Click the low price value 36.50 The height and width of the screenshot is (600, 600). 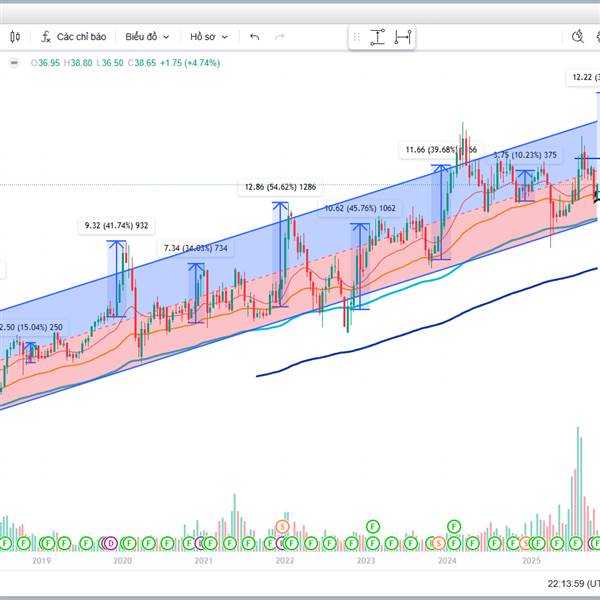click(x=110, y=63)
